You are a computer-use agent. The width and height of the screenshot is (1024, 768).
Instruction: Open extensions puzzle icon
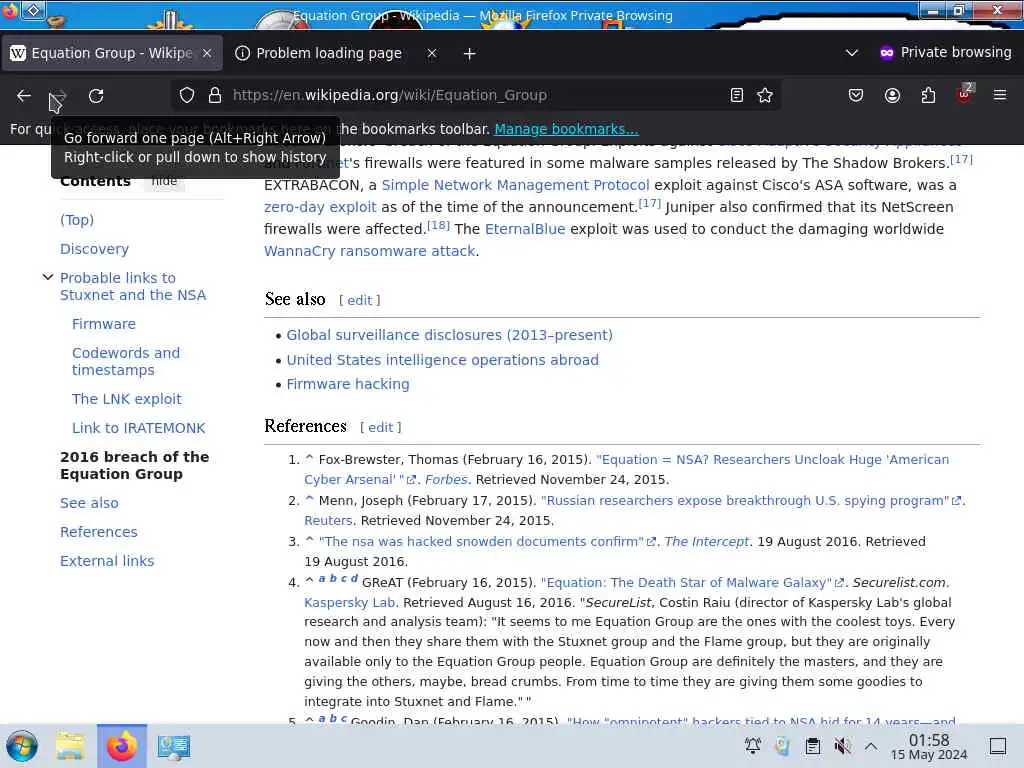pyautogui.click(x=928, y=95)
